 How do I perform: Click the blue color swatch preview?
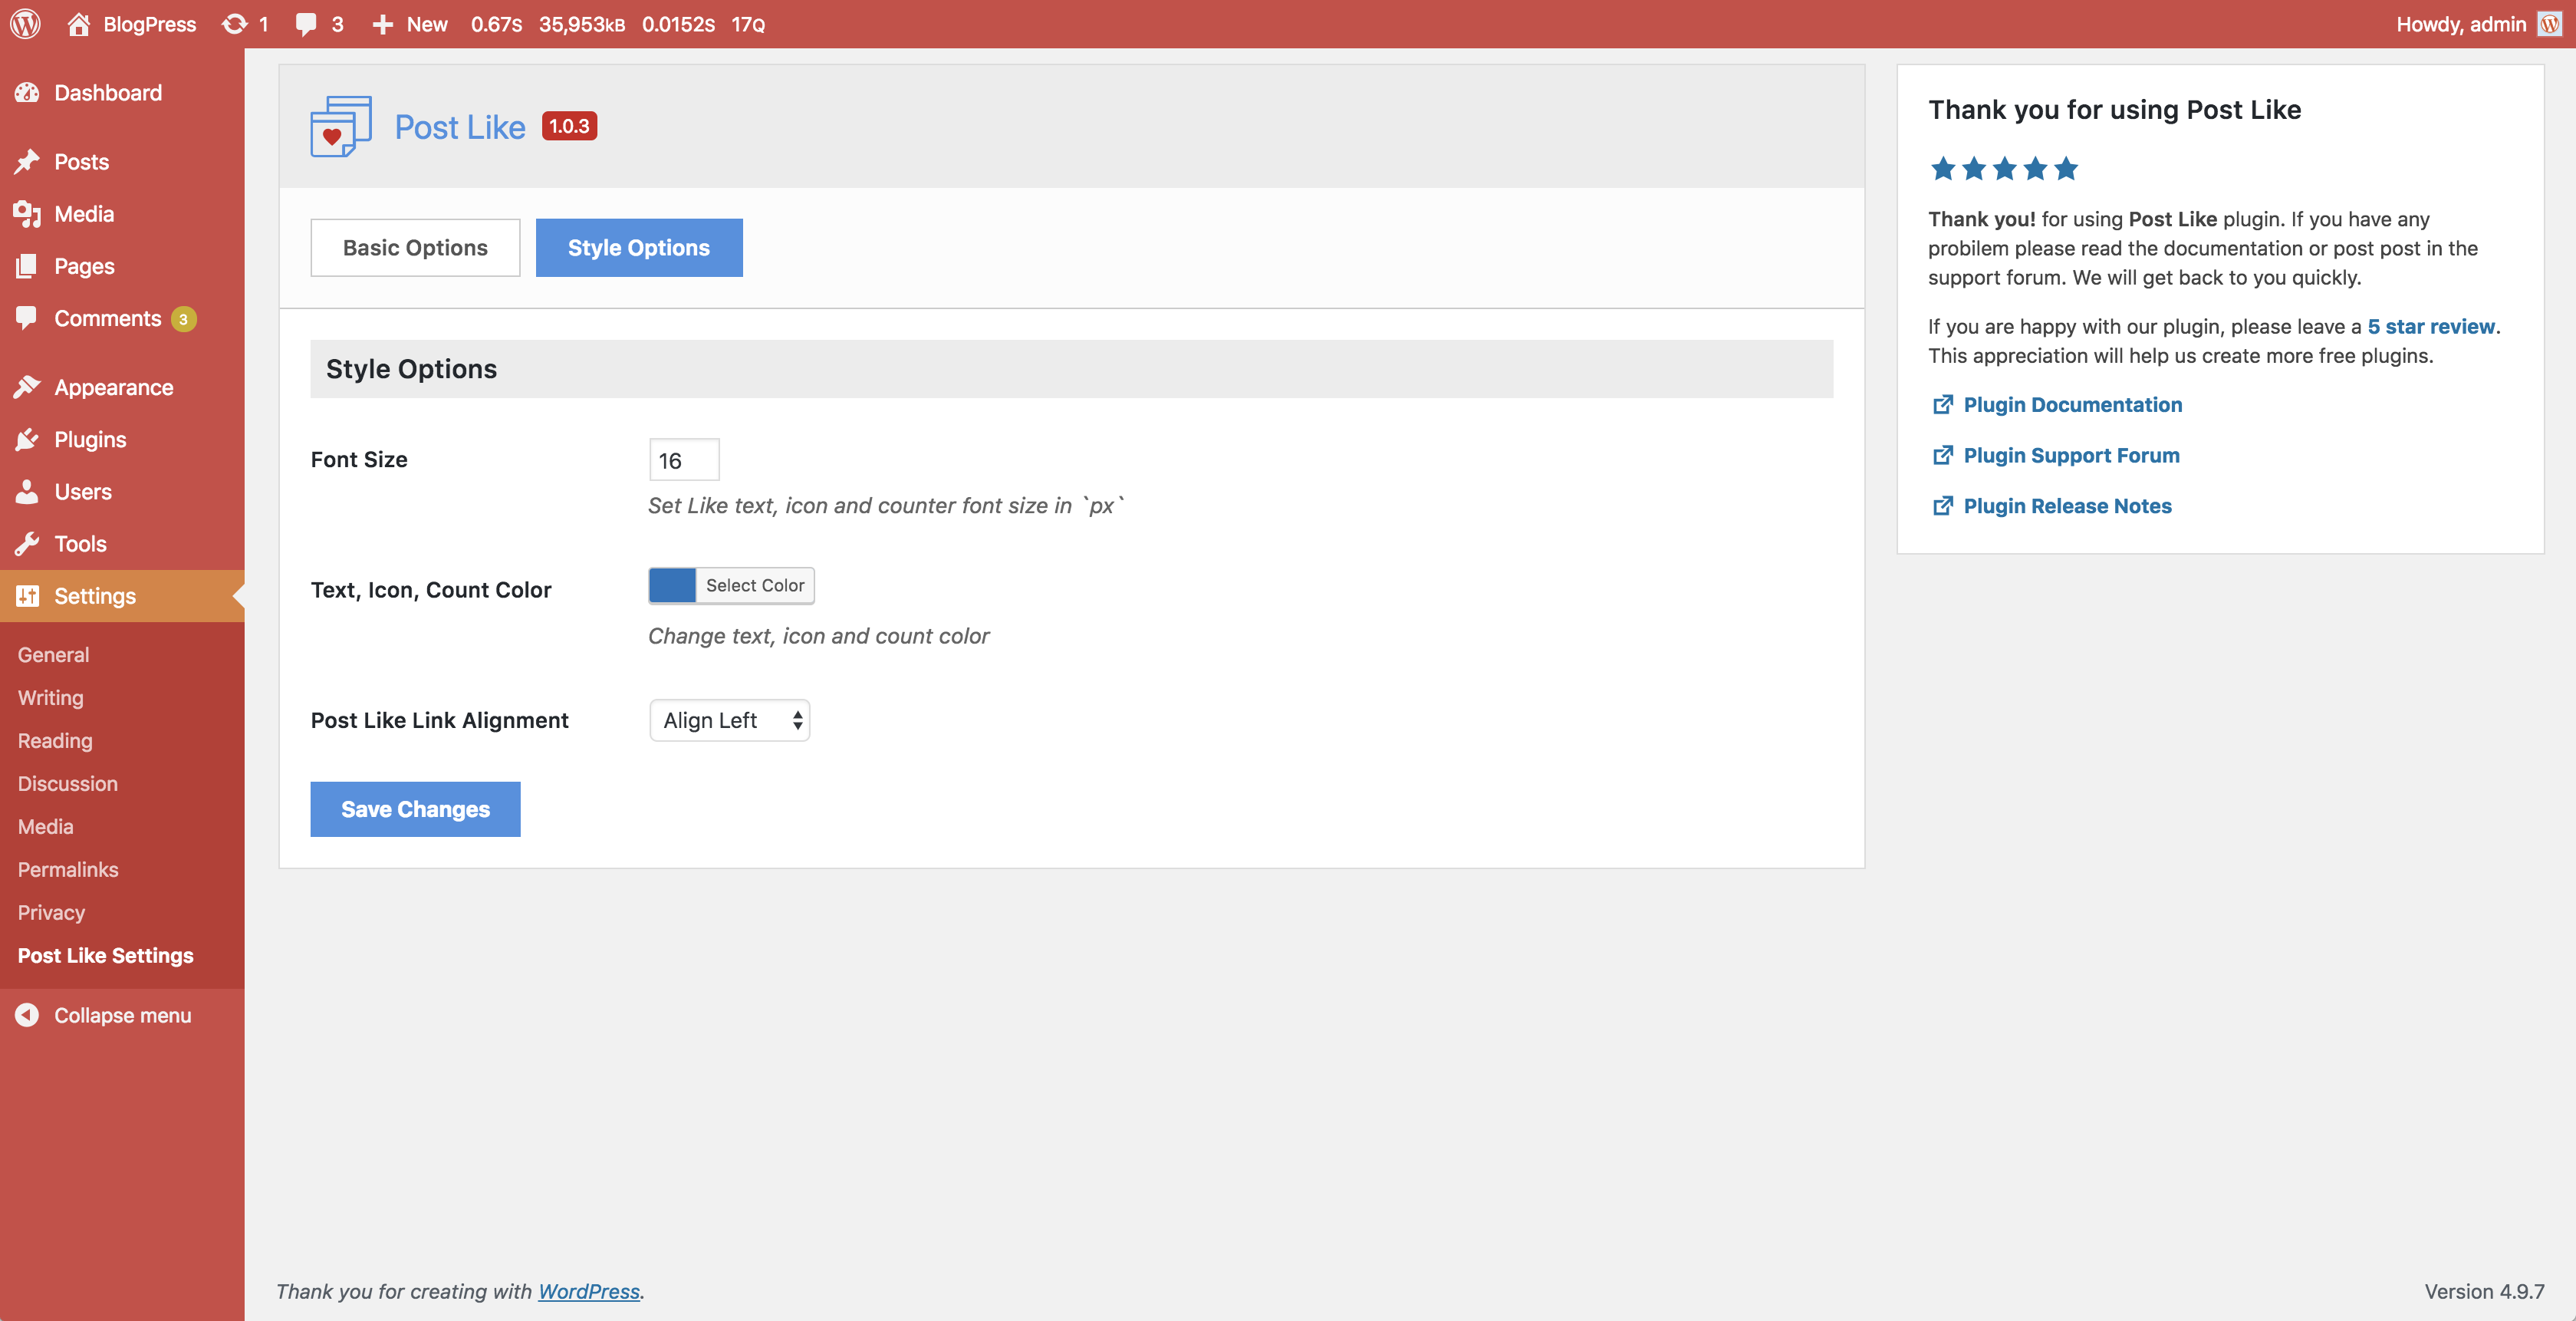click(x=672, y=586)
